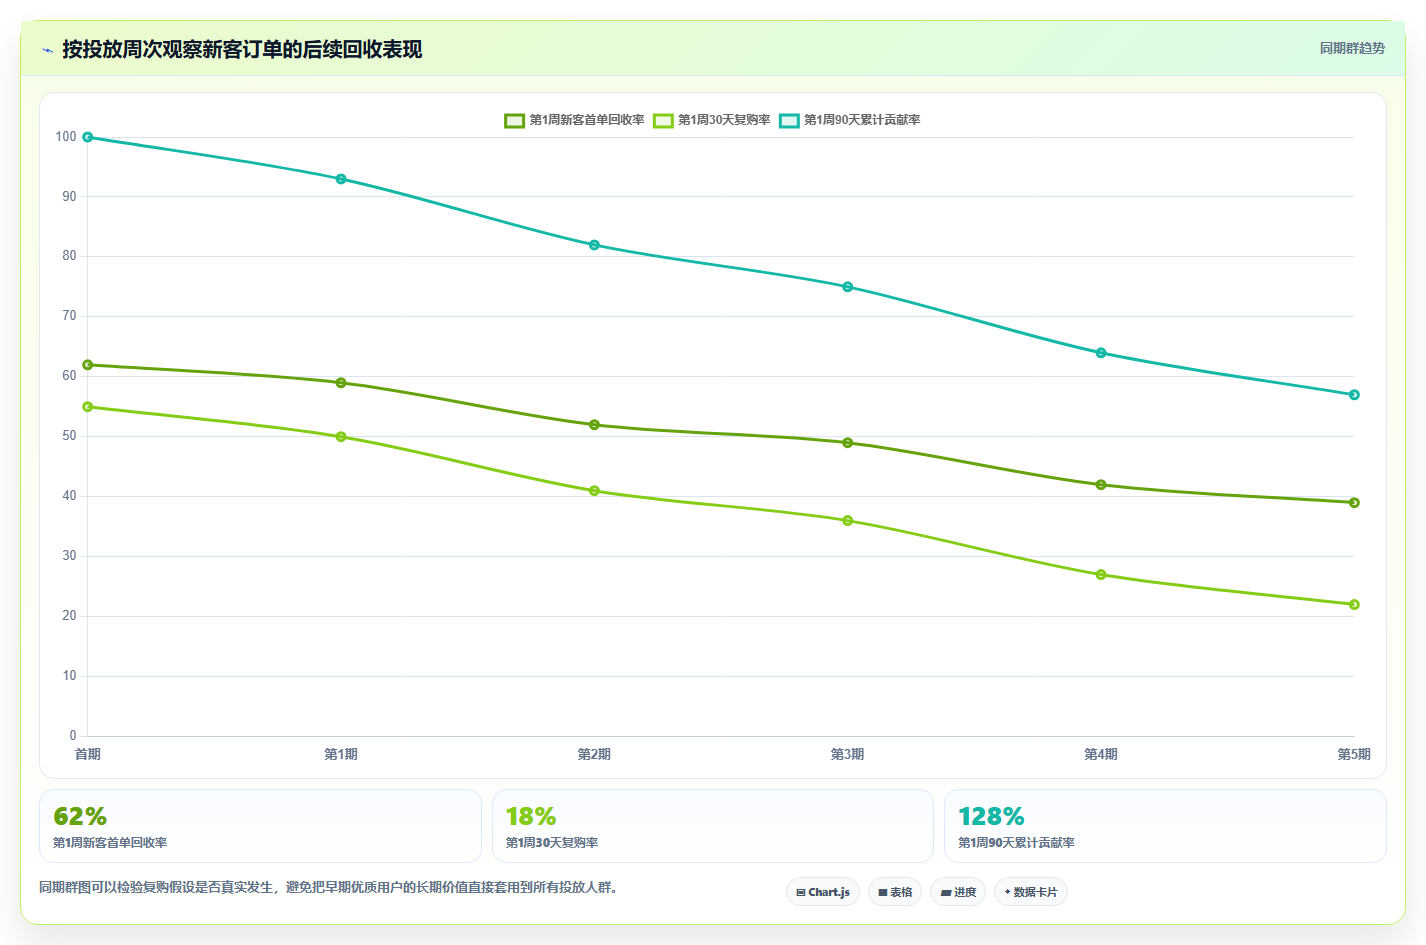
Task: Click the 数据卡片 chip
Action: coord(1031,892)
